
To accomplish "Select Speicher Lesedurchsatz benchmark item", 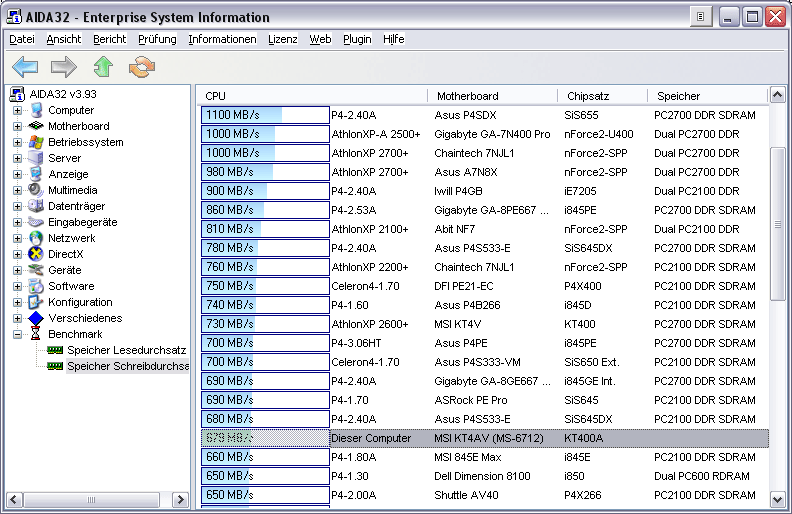I will (x=126, y=350).
